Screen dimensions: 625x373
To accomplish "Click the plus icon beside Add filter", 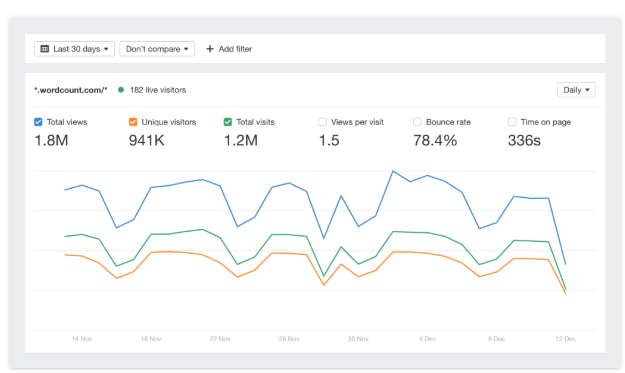I will 210,49.
